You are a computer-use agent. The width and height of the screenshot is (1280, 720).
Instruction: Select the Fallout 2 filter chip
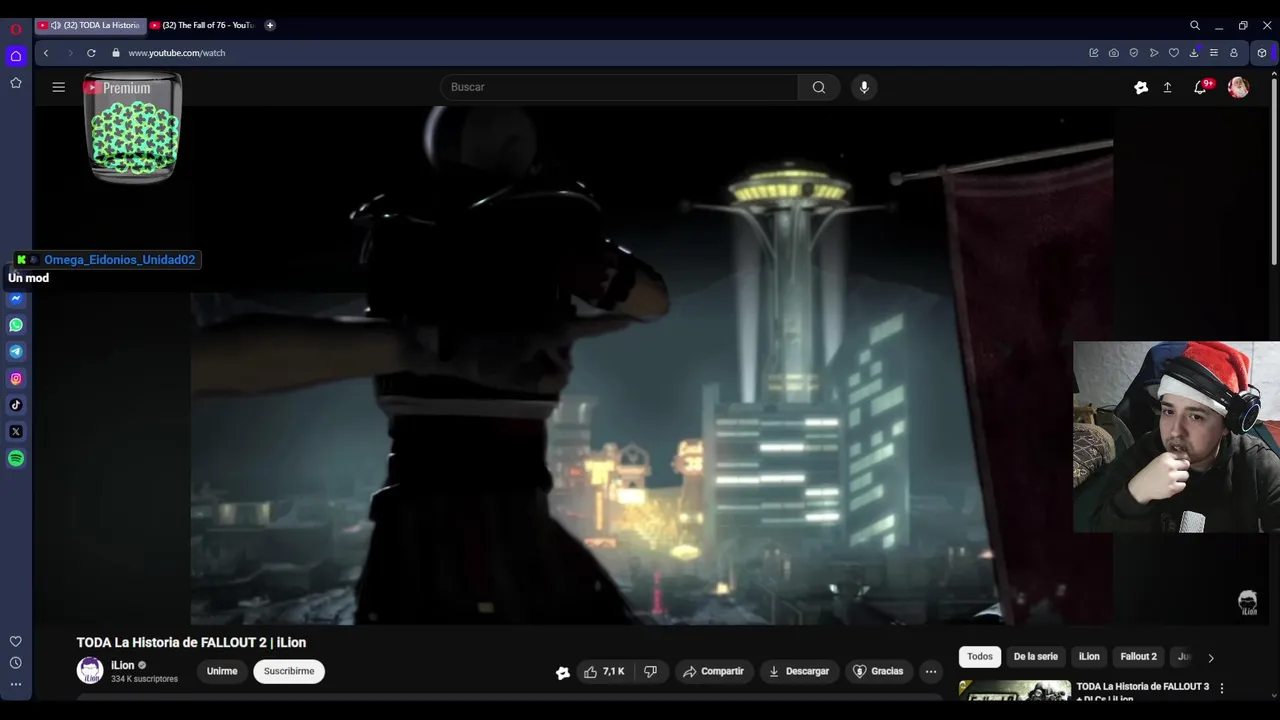point(1138,657)
